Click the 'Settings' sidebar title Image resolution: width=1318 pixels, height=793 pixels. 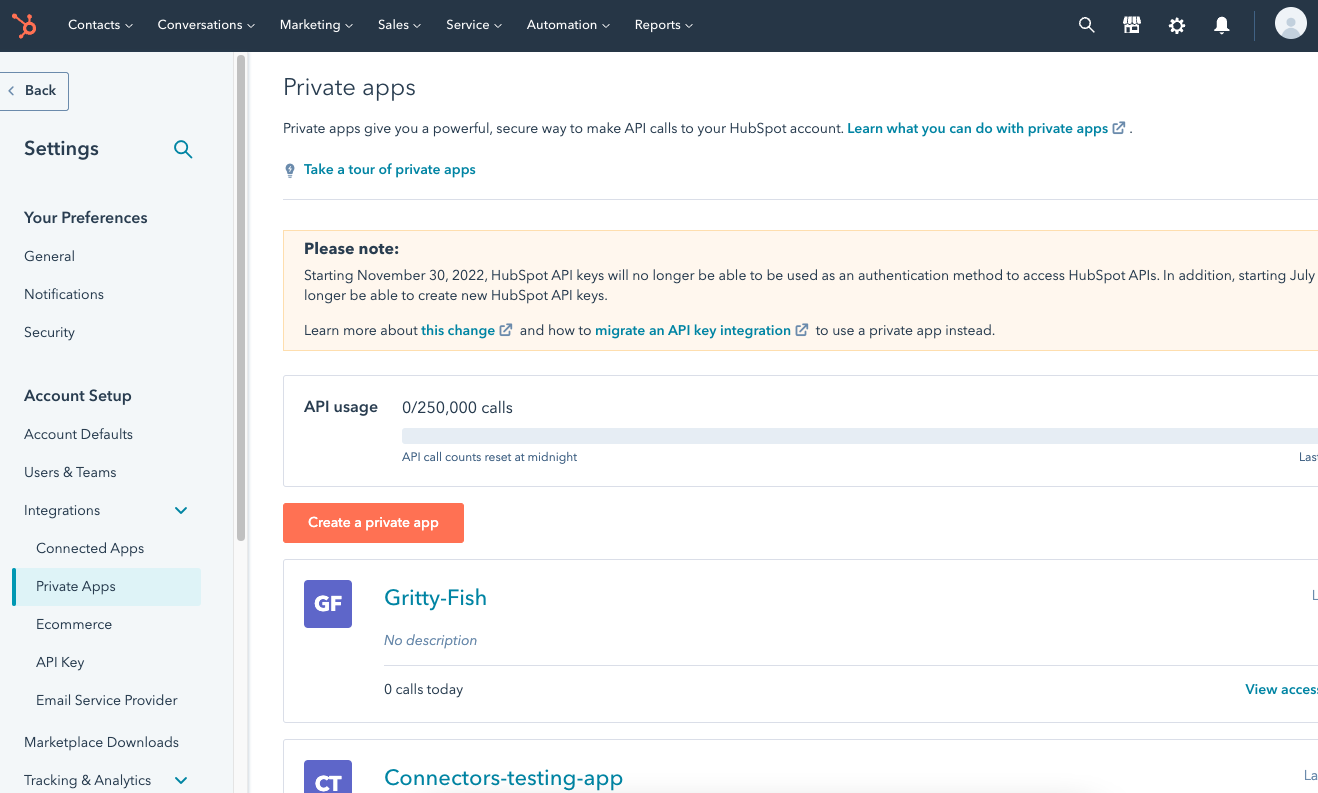point(61,148)
